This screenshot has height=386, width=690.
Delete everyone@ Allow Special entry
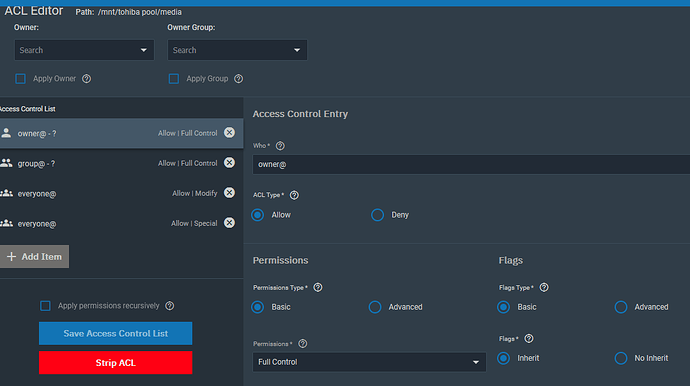pos(229,223)
